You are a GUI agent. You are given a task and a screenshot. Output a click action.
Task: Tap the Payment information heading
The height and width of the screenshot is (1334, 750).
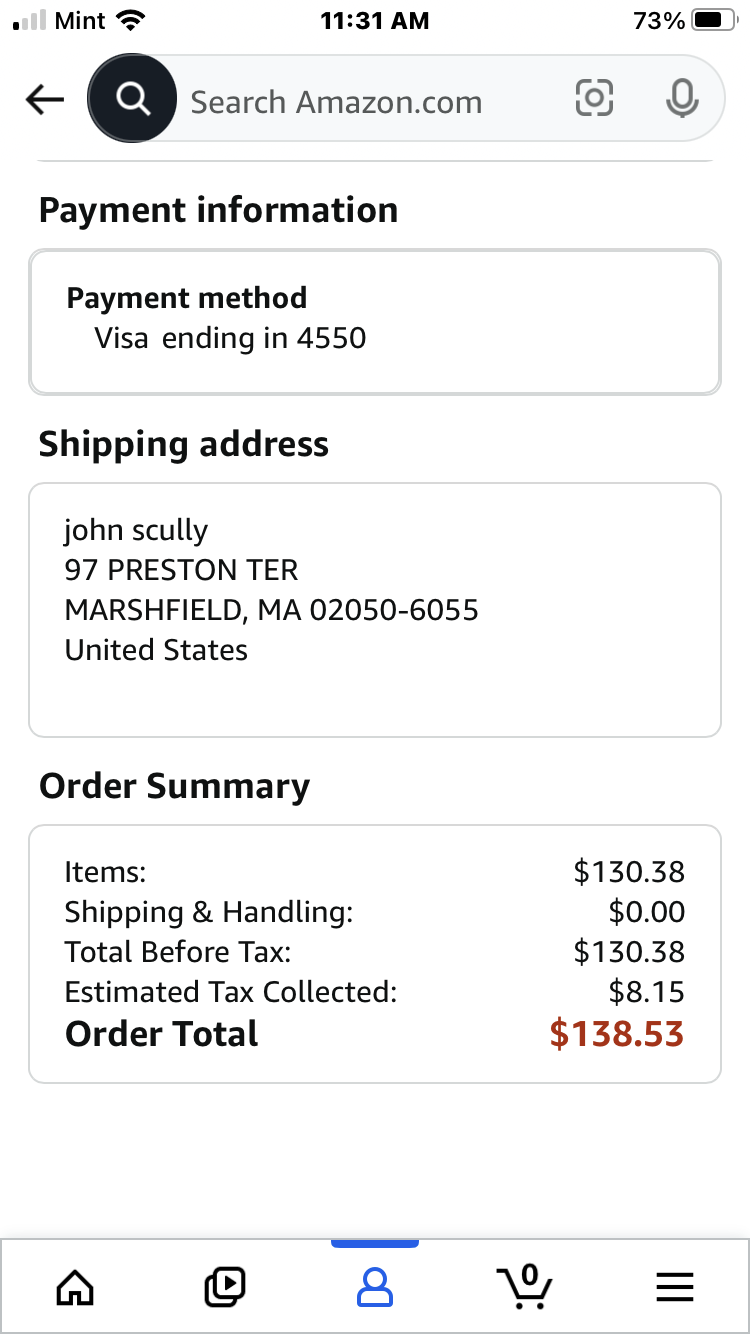tap(218, 210)
